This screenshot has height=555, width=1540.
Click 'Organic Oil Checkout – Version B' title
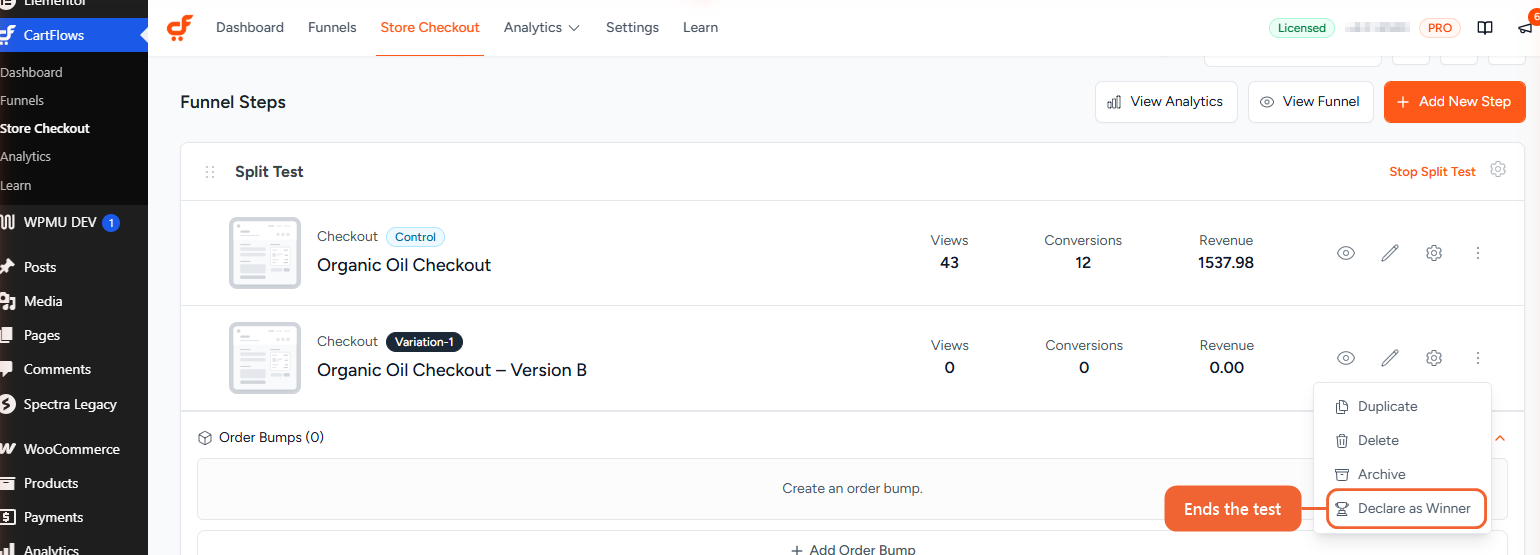click(452, 370)
